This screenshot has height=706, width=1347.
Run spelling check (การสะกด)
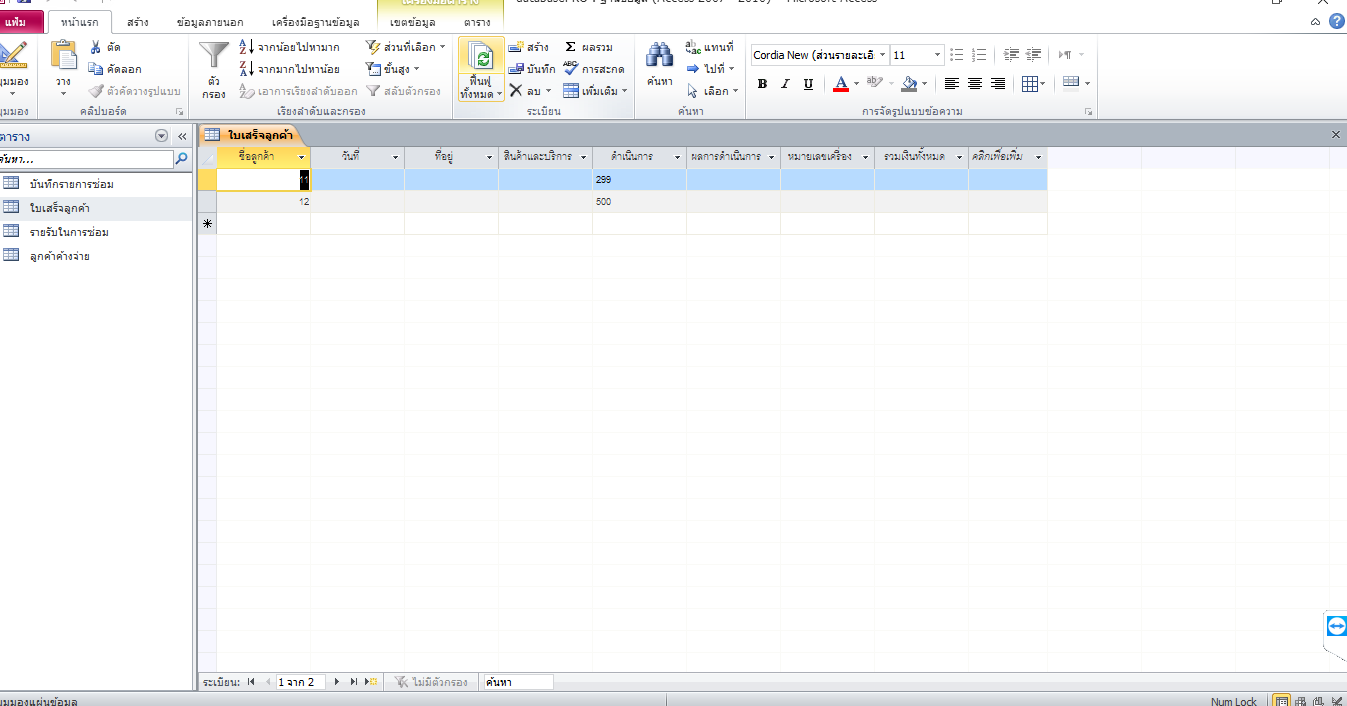(x=571, y=69)
